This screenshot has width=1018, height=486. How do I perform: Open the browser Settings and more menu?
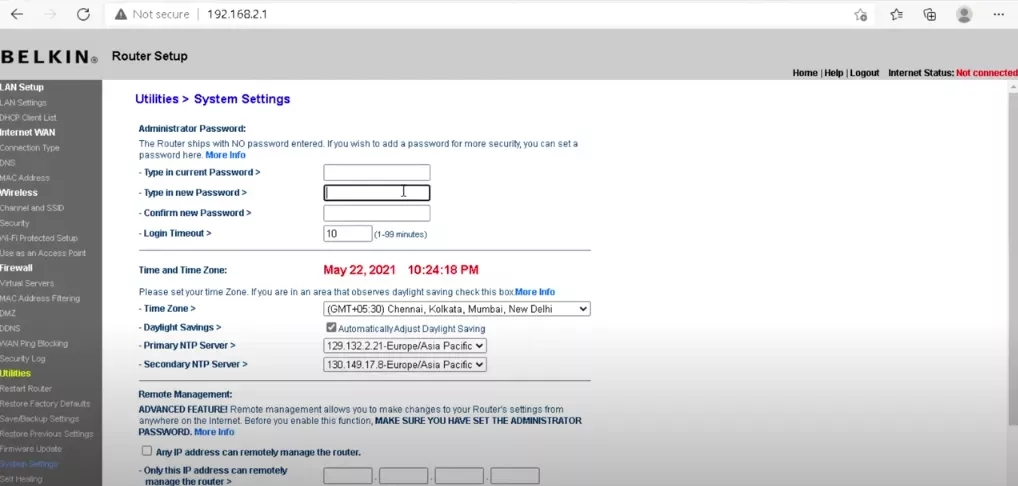click(999, 14)
